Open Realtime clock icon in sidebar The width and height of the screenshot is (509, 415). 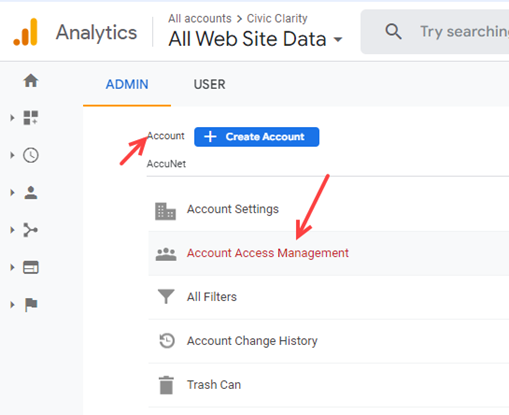[x=31, y=155]
